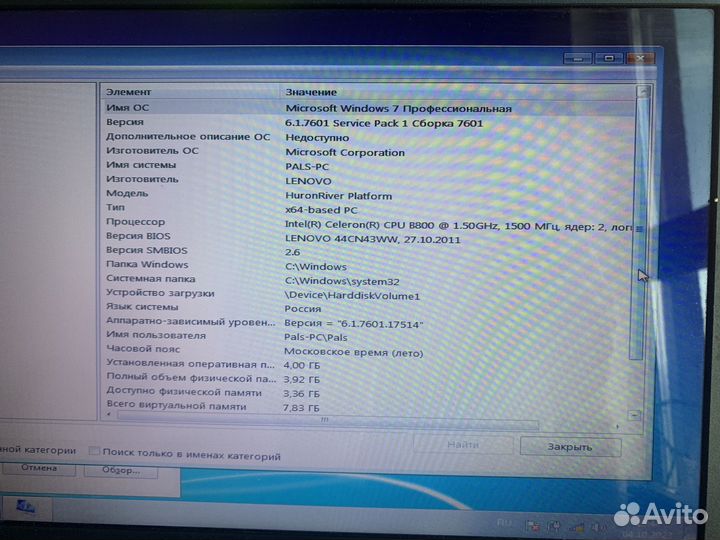Click the value "4,00 ГБ"
The width and height of the screenshot is (720, 540).
[302, 366]
